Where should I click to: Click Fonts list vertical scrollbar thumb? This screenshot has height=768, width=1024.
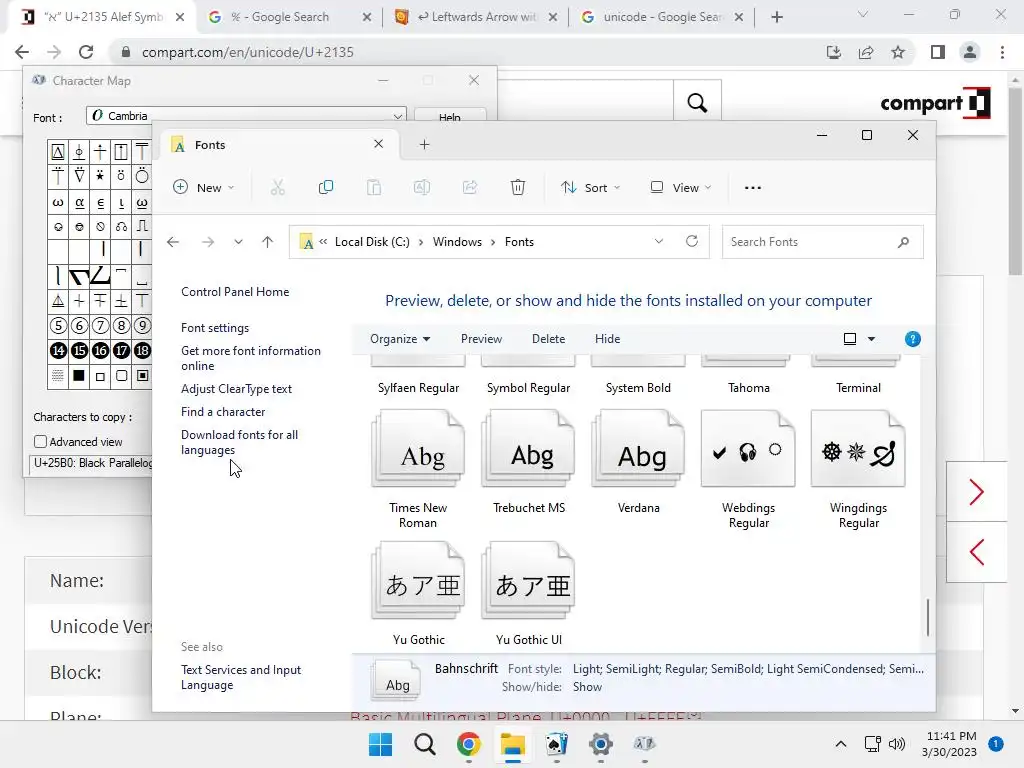(927, 618)
